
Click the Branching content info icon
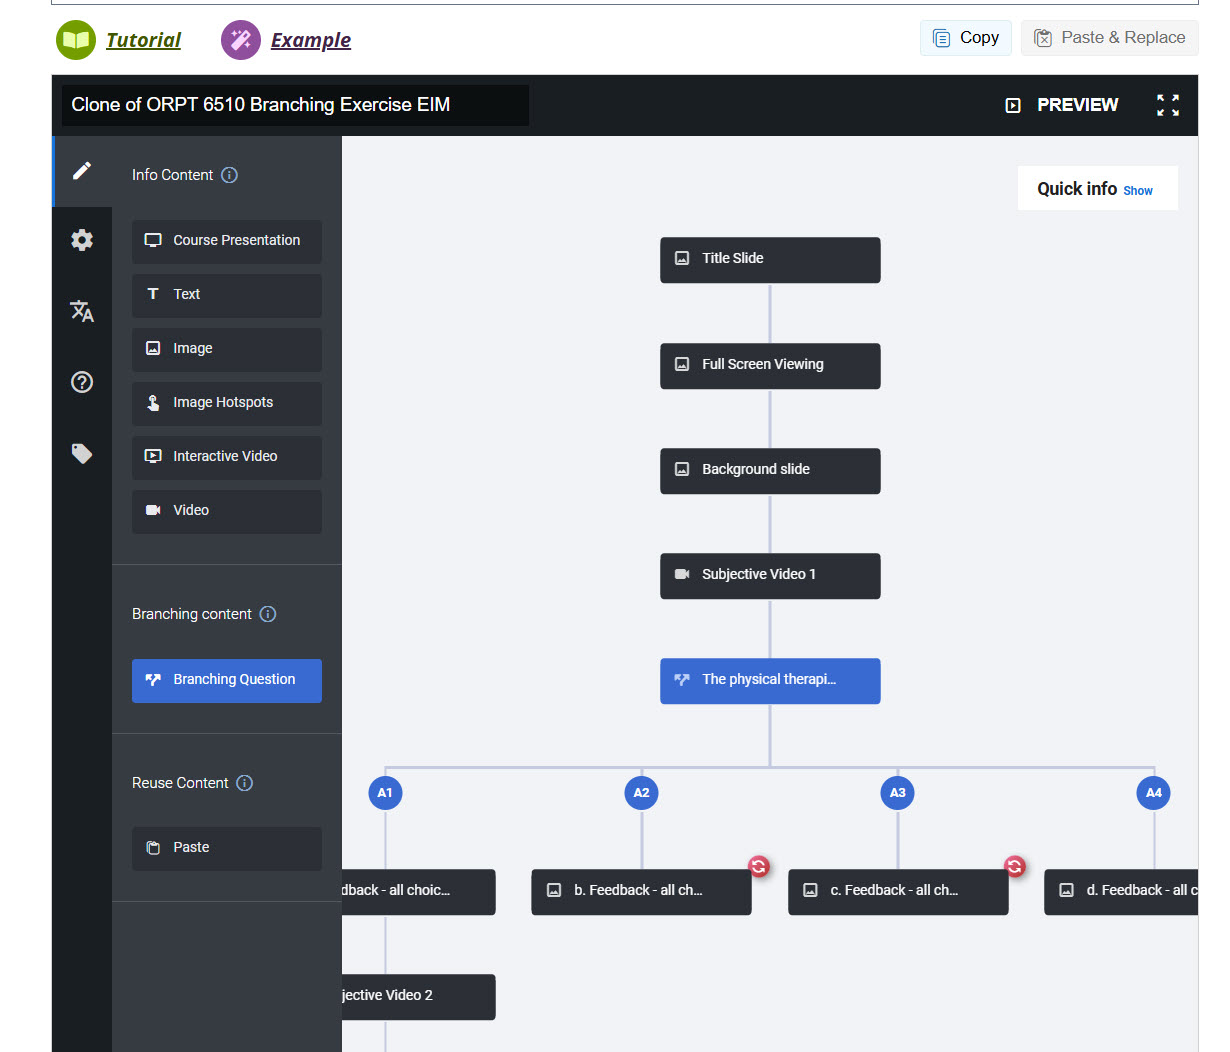coord(268,614)
